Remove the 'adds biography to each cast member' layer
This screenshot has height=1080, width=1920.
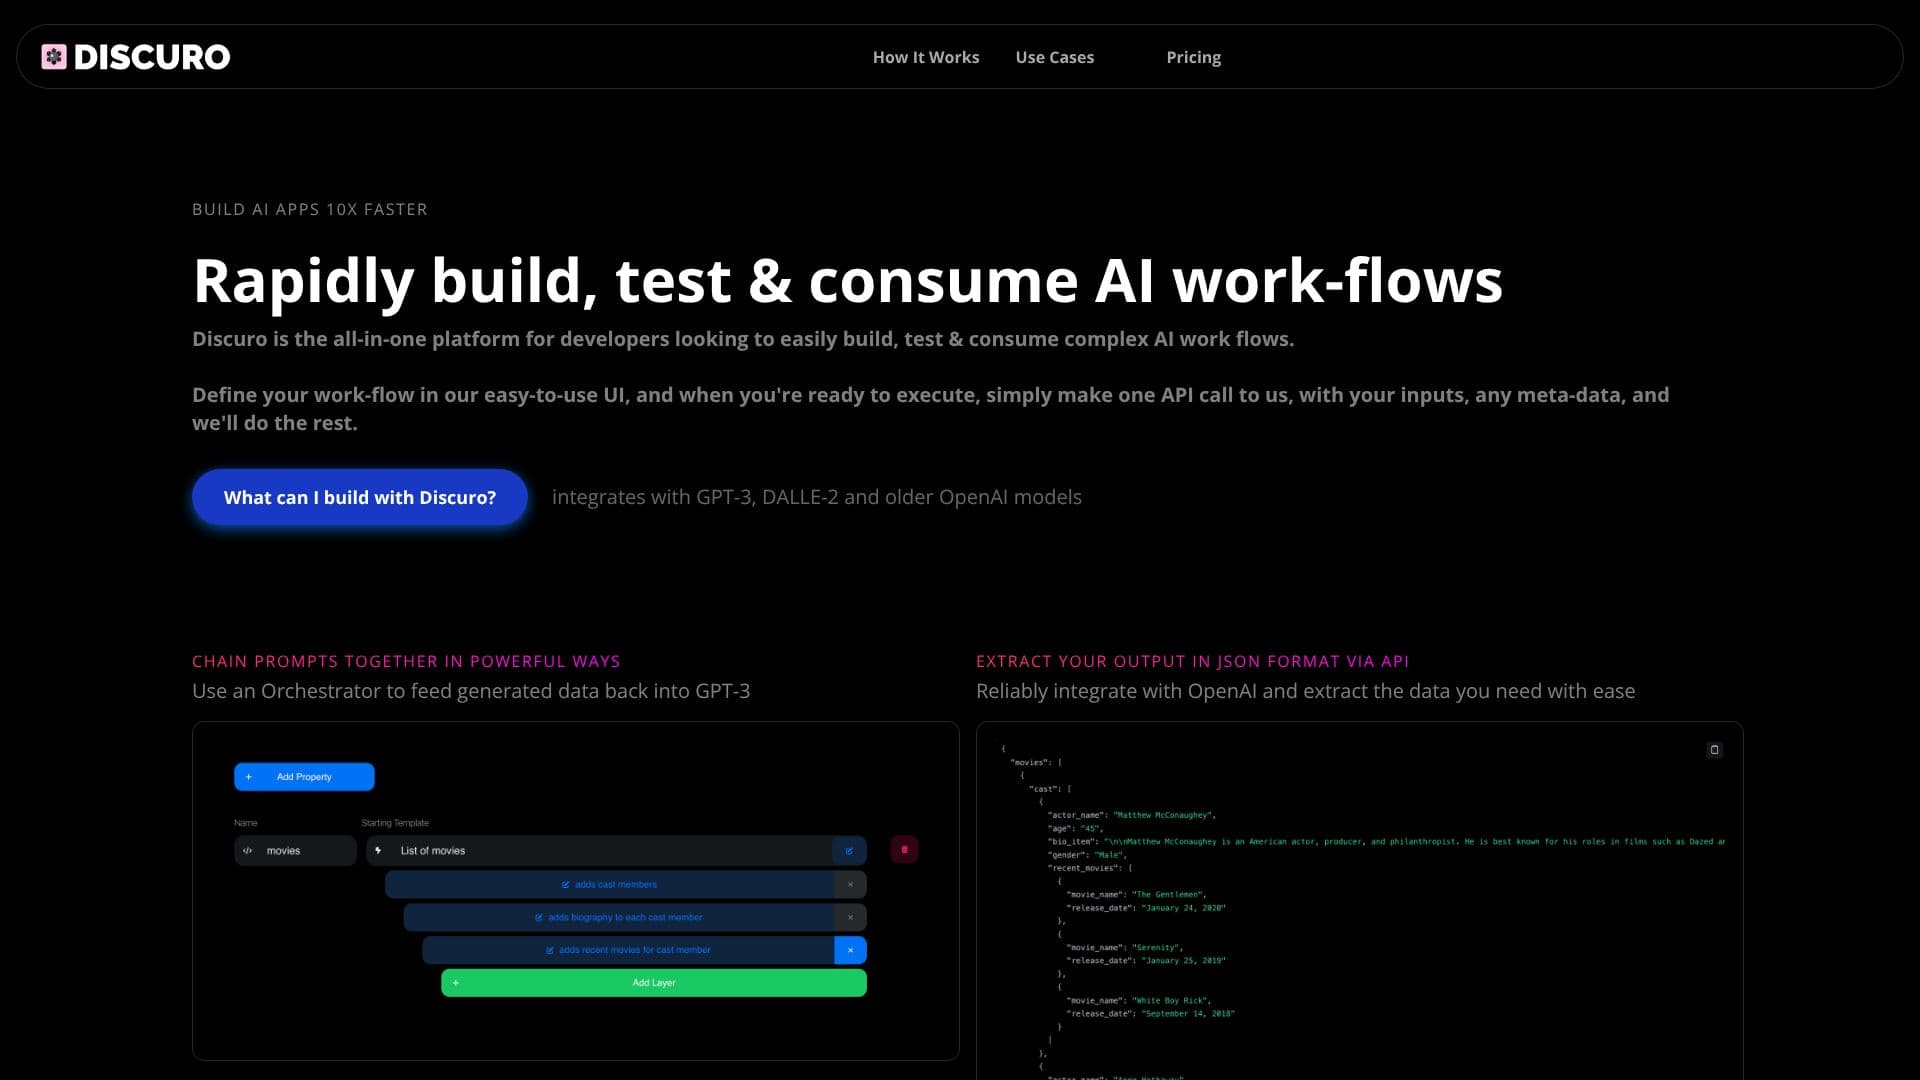tap(851, 918)
